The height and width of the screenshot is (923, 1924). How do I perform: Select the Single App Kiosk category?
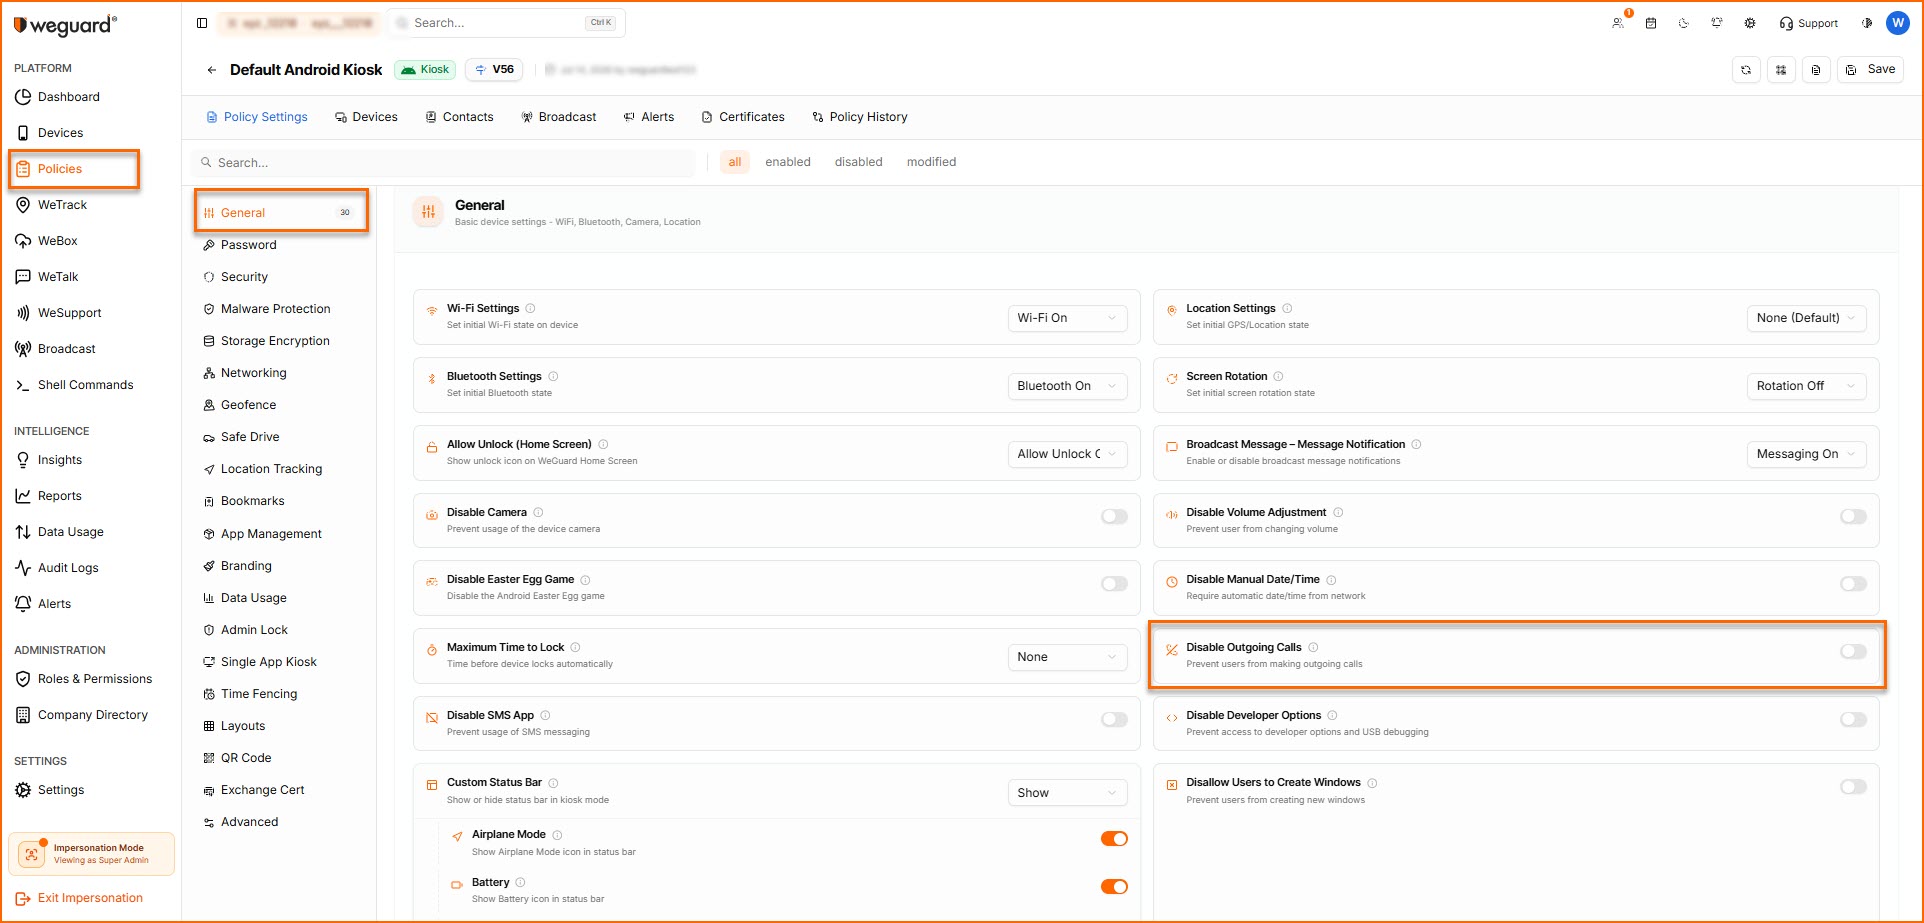pos(269,662)
